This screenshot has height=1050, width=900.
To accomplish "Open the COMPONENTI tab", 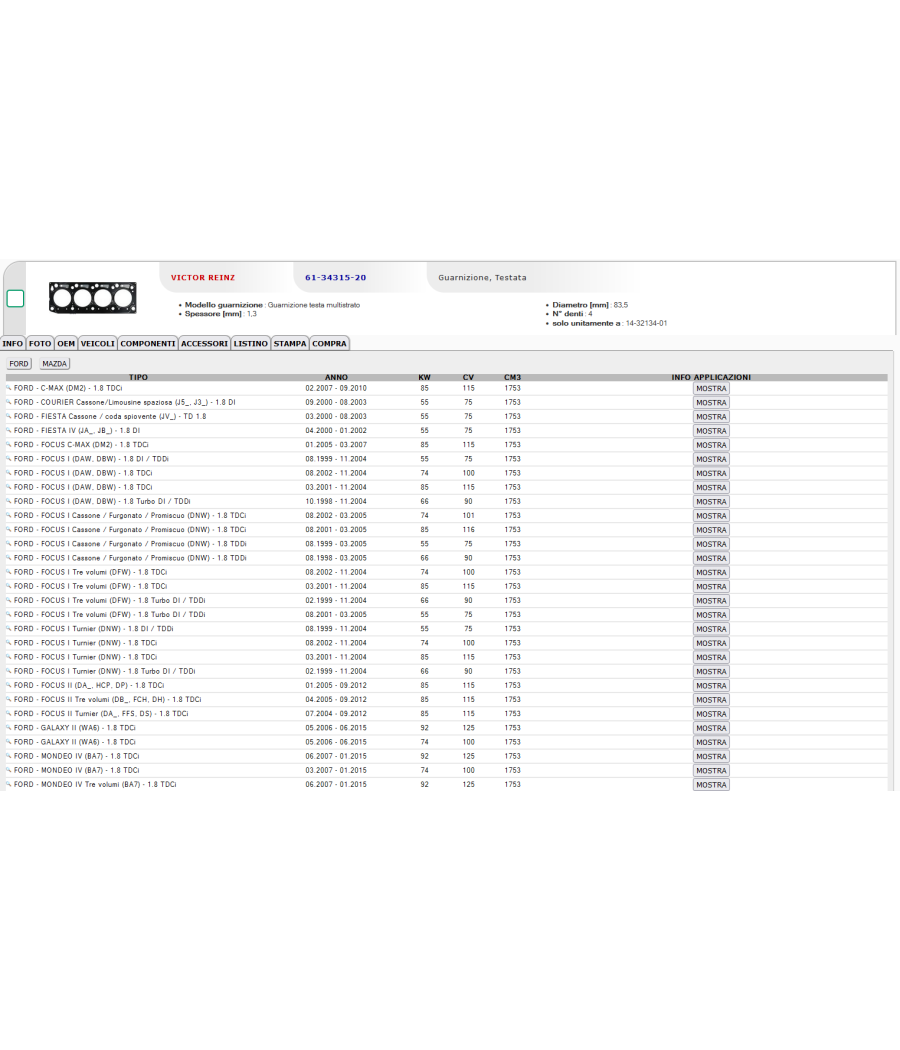I will [x=148, y=344].
